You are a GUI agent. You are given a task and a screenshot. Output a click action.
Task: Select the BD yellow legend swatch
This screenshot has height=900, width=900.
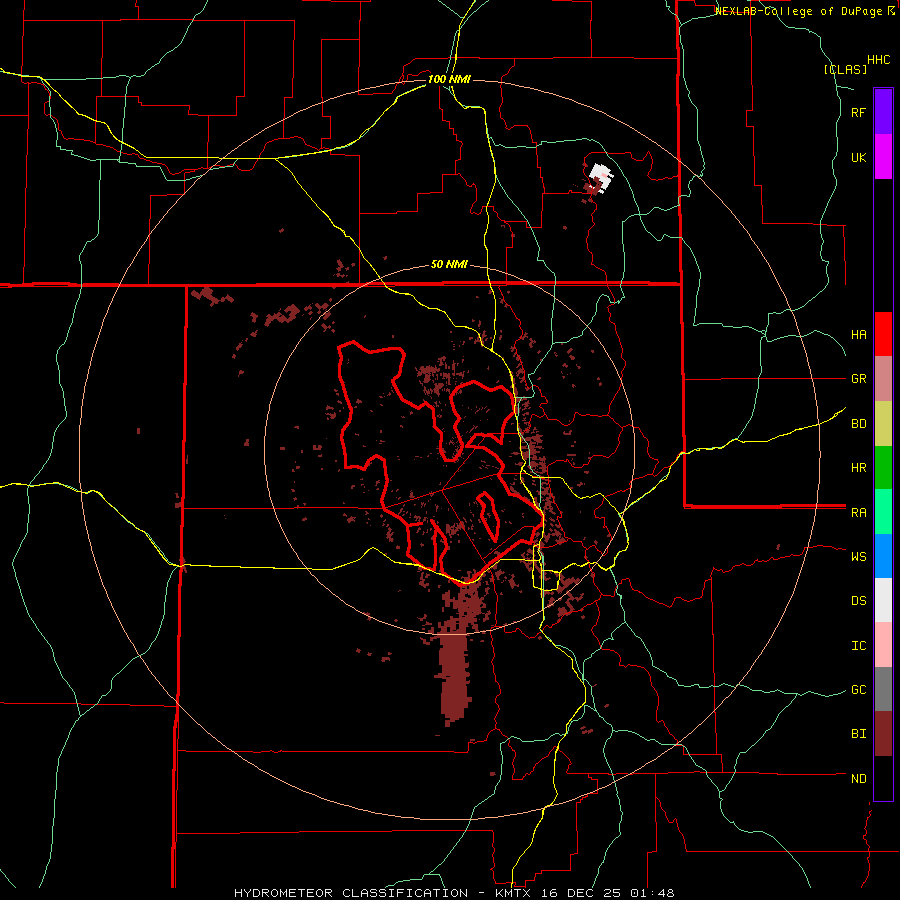click(883, 424)
